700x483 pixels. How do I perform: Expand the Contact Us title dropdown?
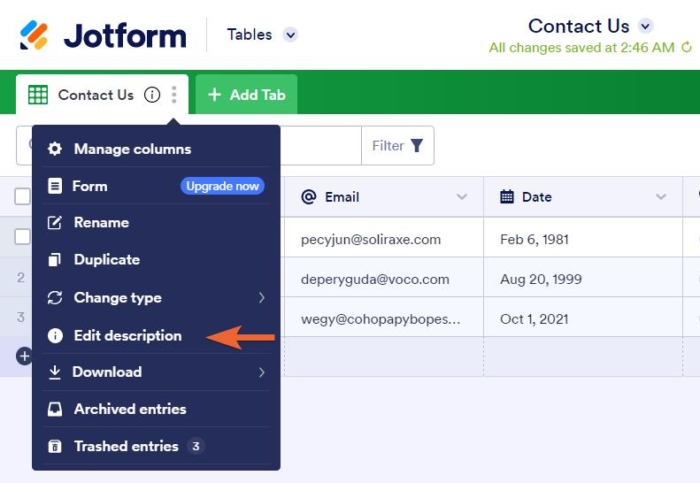tap(646, 26)
